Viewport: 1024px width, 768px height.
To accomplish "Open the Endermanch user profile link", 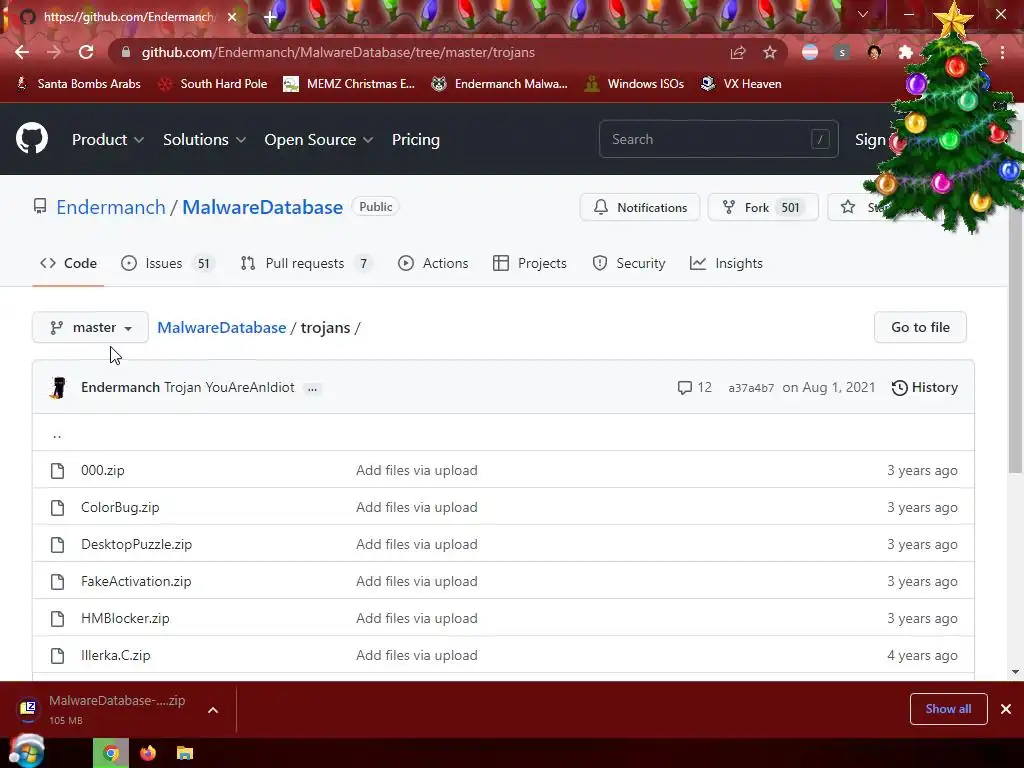I will [x=110, y=207].
